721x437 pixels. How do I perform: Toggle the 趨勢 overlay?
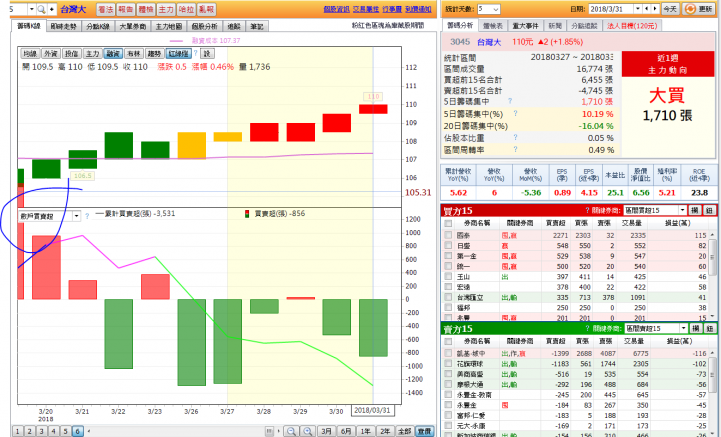(154, 54)
